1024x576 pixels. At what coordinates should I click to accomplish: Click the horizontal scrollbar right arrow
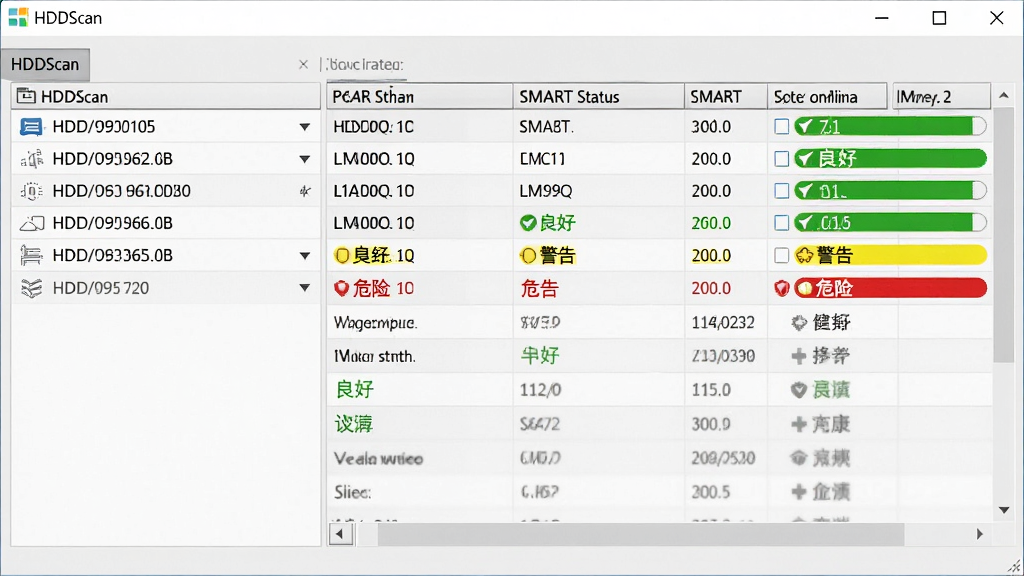(x=980, y=534)
